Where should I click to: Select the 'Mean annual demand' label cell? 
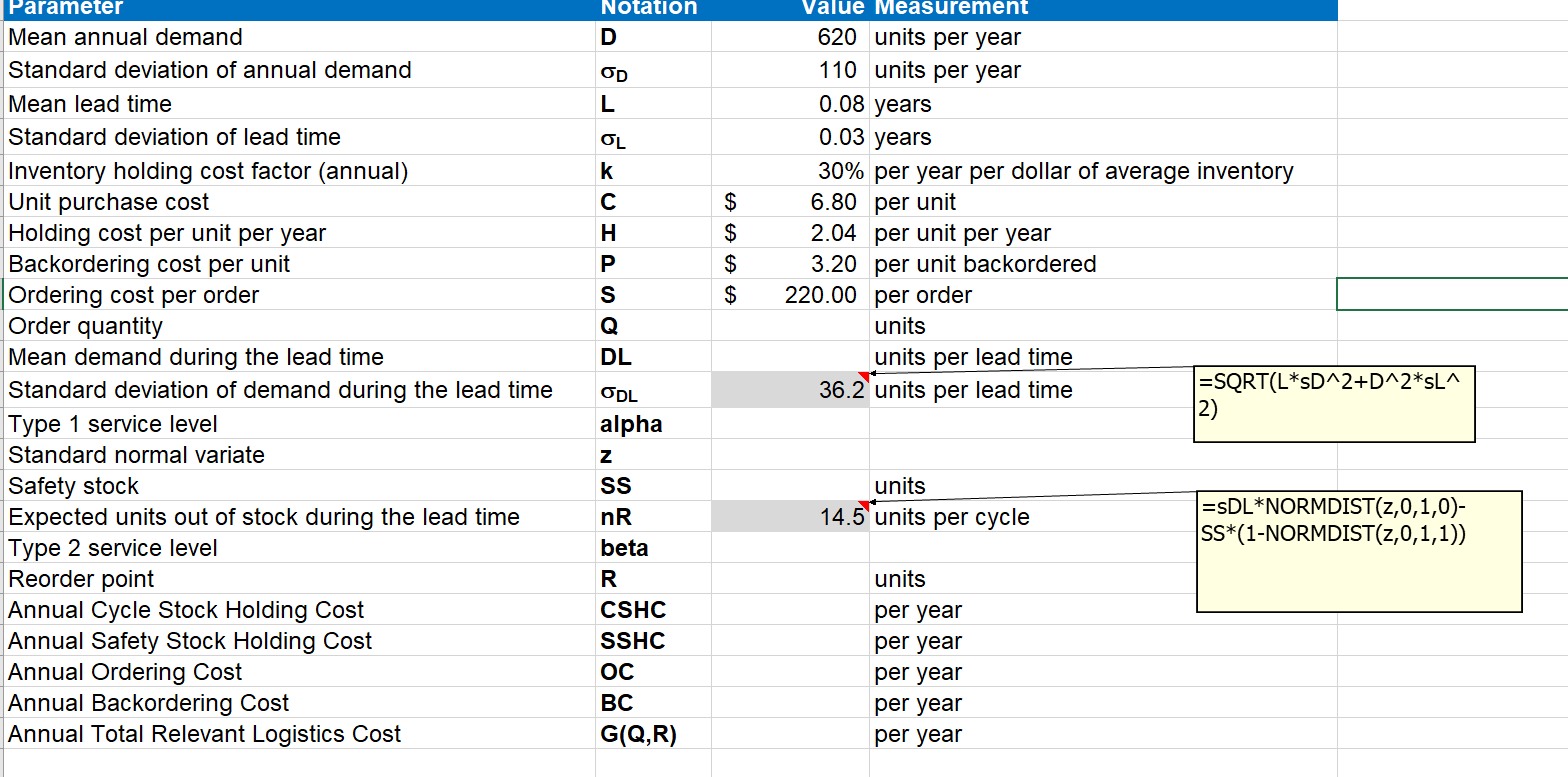pyautogui.click(x=299, y=37)
